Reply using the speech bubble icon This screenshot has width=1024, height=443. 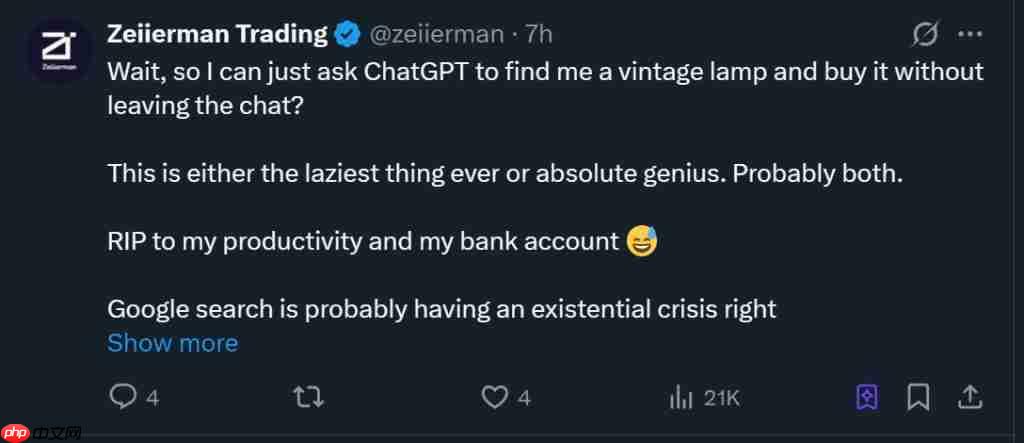(122, 397)
